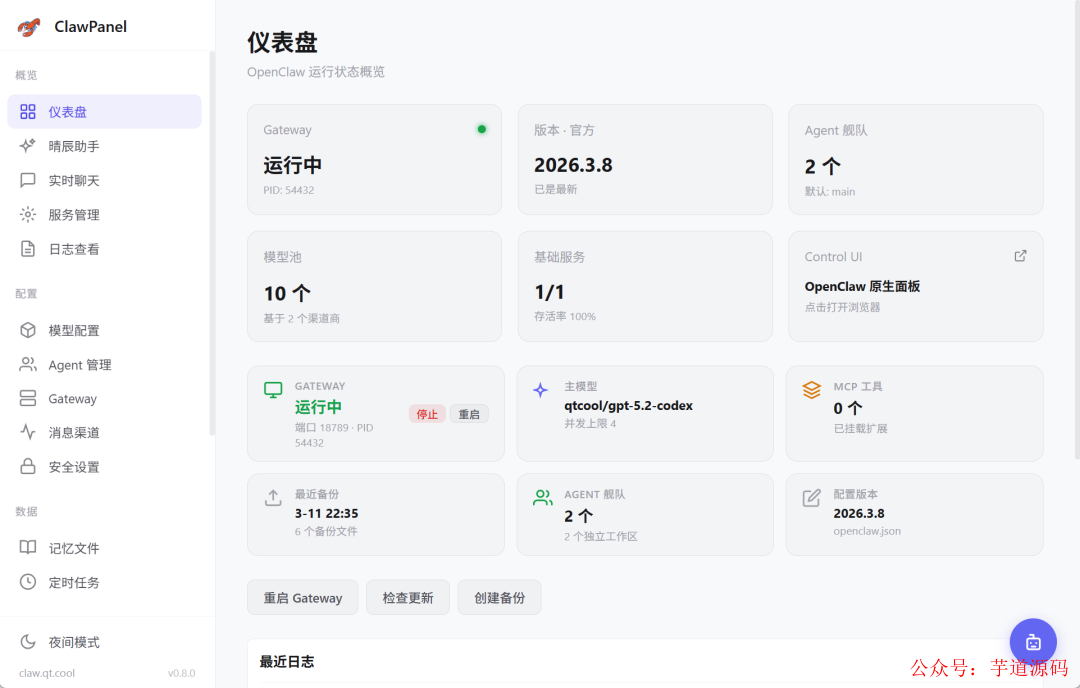Click the main page vertical scrollbar

1077,231
